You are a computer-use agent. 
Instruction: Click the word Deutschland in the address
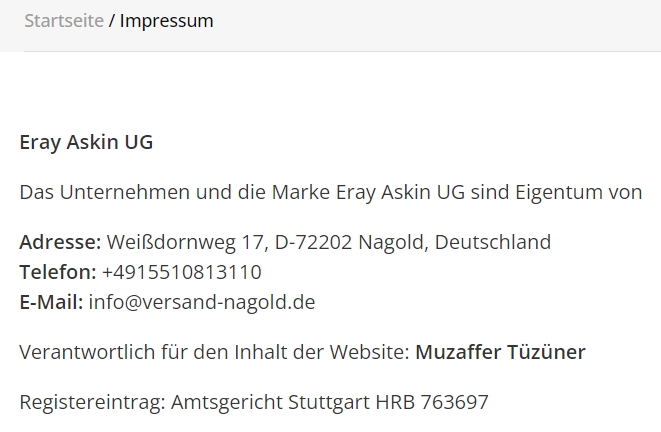tap(493, 242)
